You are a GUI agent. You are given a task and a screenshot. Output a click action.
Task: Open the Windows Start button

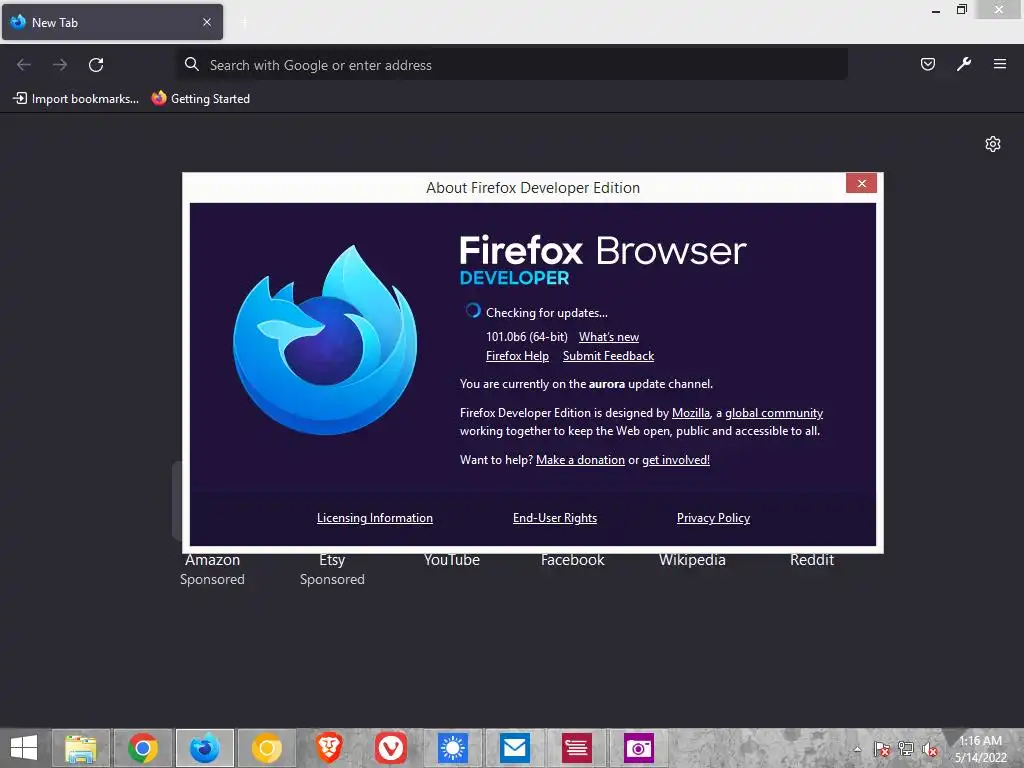pos(24,748)
